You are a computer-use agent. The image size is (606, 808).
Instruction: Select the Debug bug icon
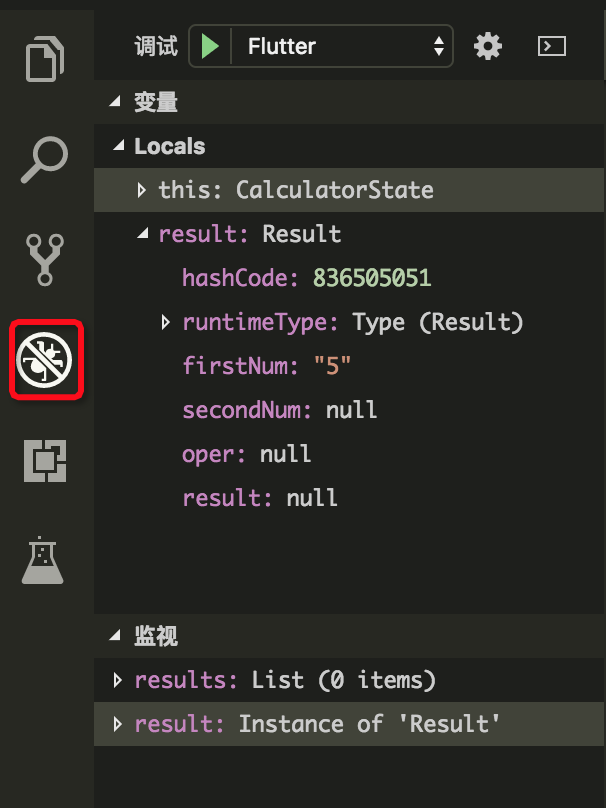click(45, 360)
